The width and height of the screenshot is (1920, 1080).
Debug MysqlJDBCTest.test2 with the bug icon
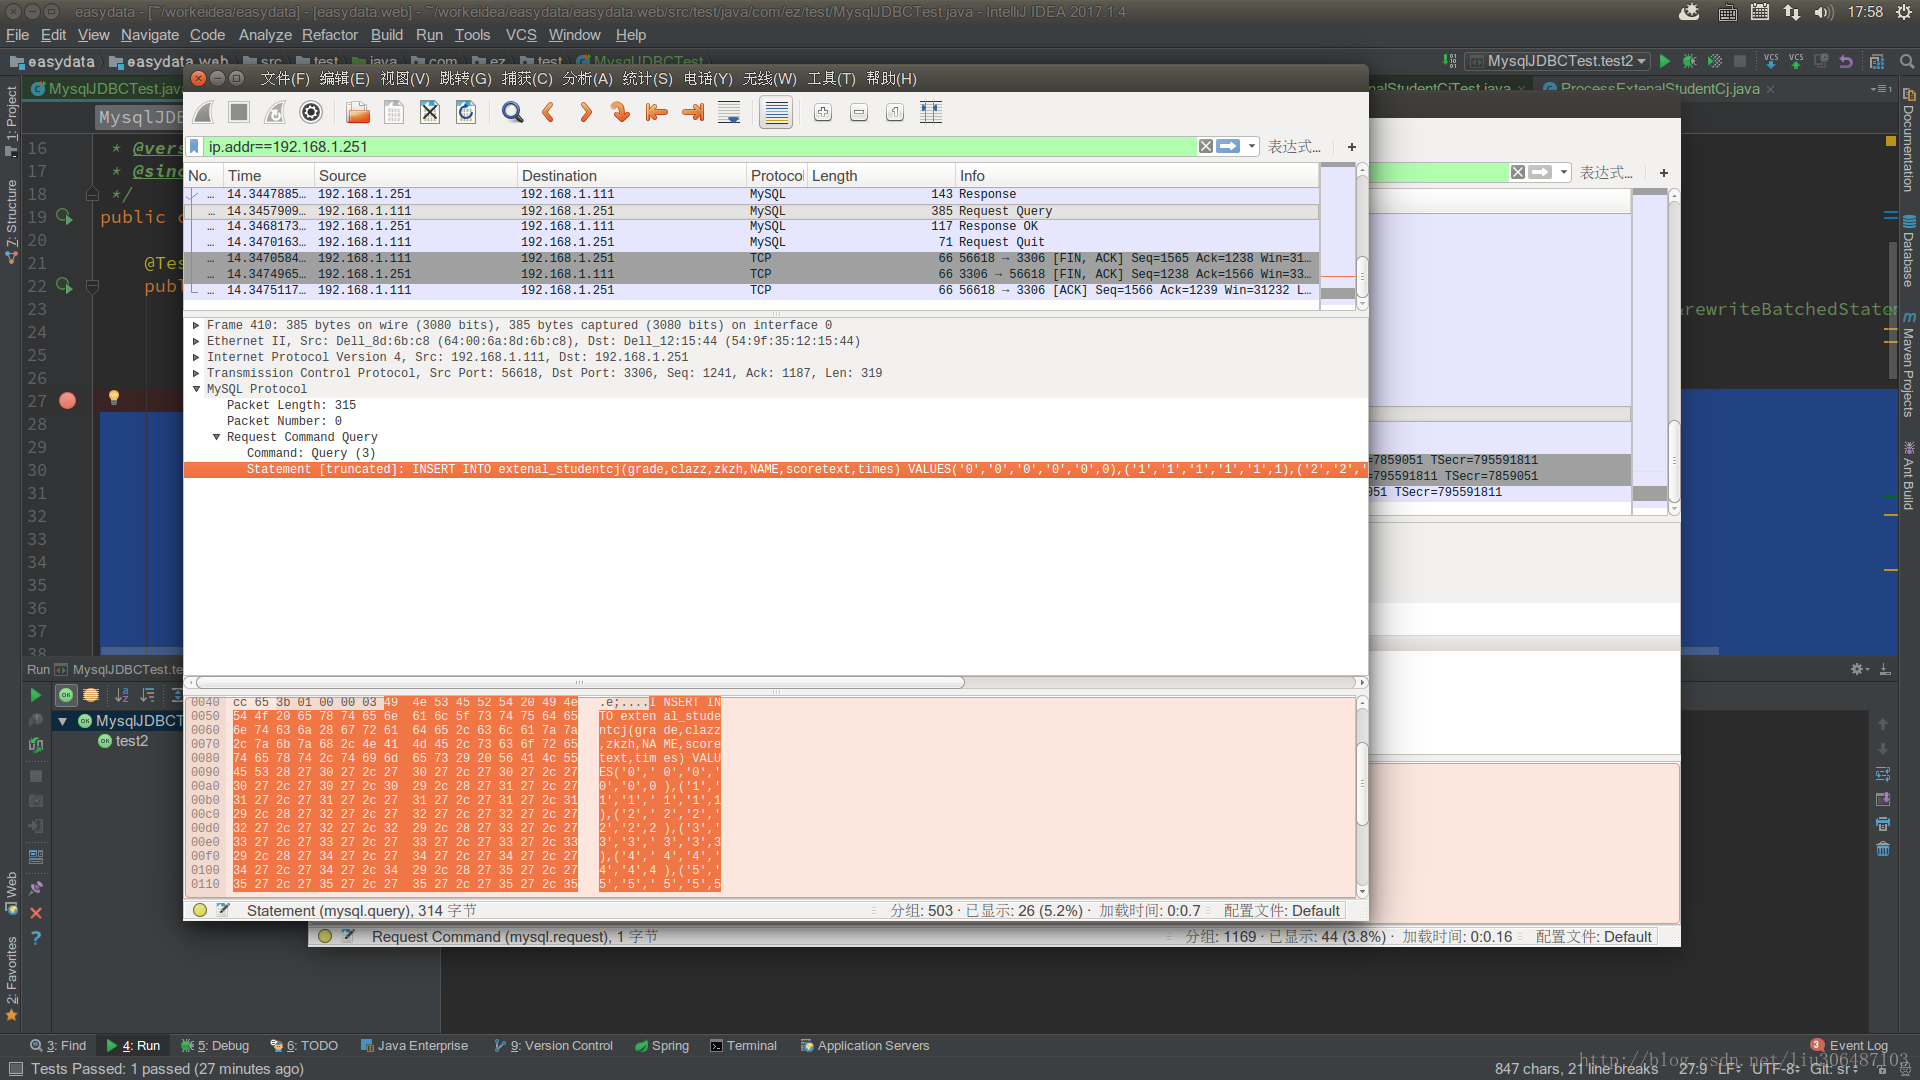(1690, 61)
